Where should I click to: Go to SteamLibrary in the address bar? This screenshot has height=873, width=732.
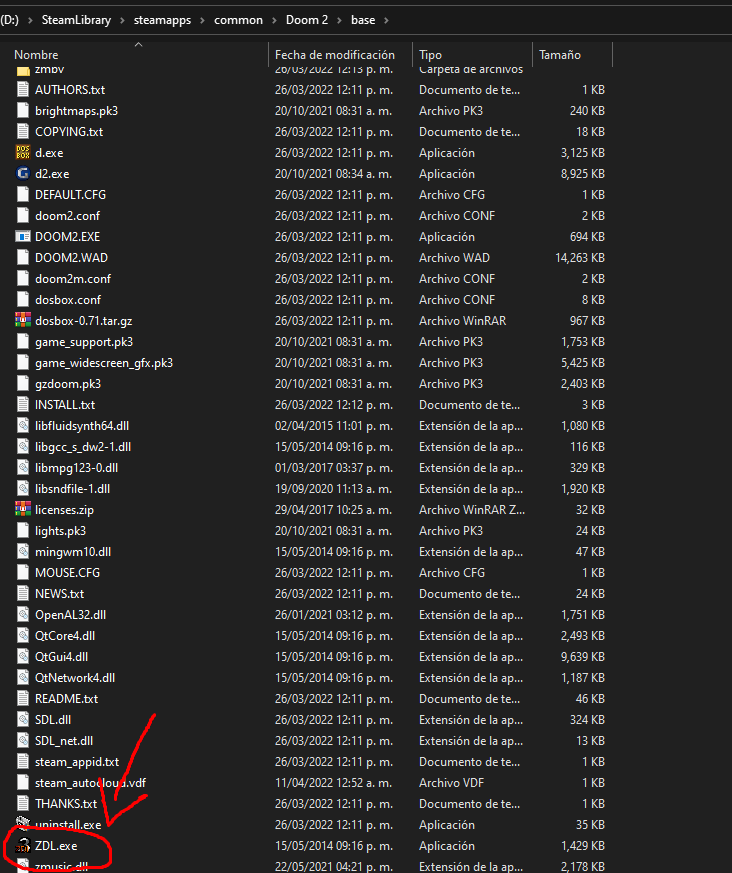click(76, 20)
